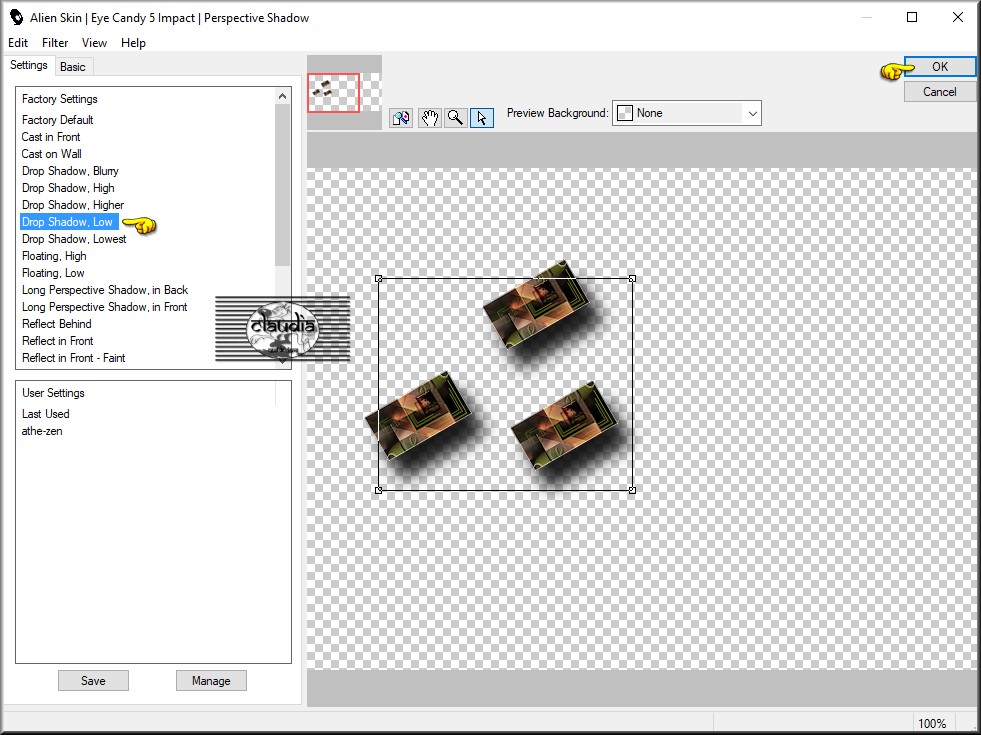Viewport: 981px width, 735px height.
Task: Select the Zoom magnifier tool
Action: point(455,118)
